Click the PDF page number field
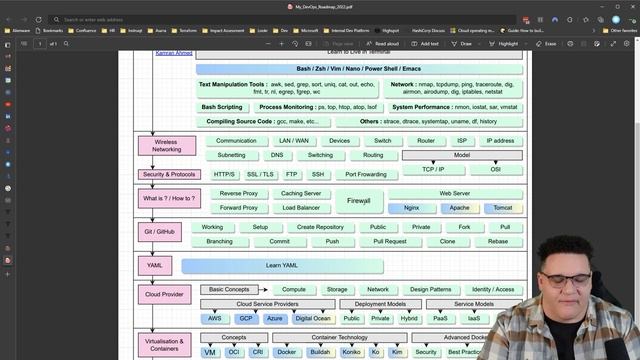This screenshot has width=640, height=360. (40, 44)
